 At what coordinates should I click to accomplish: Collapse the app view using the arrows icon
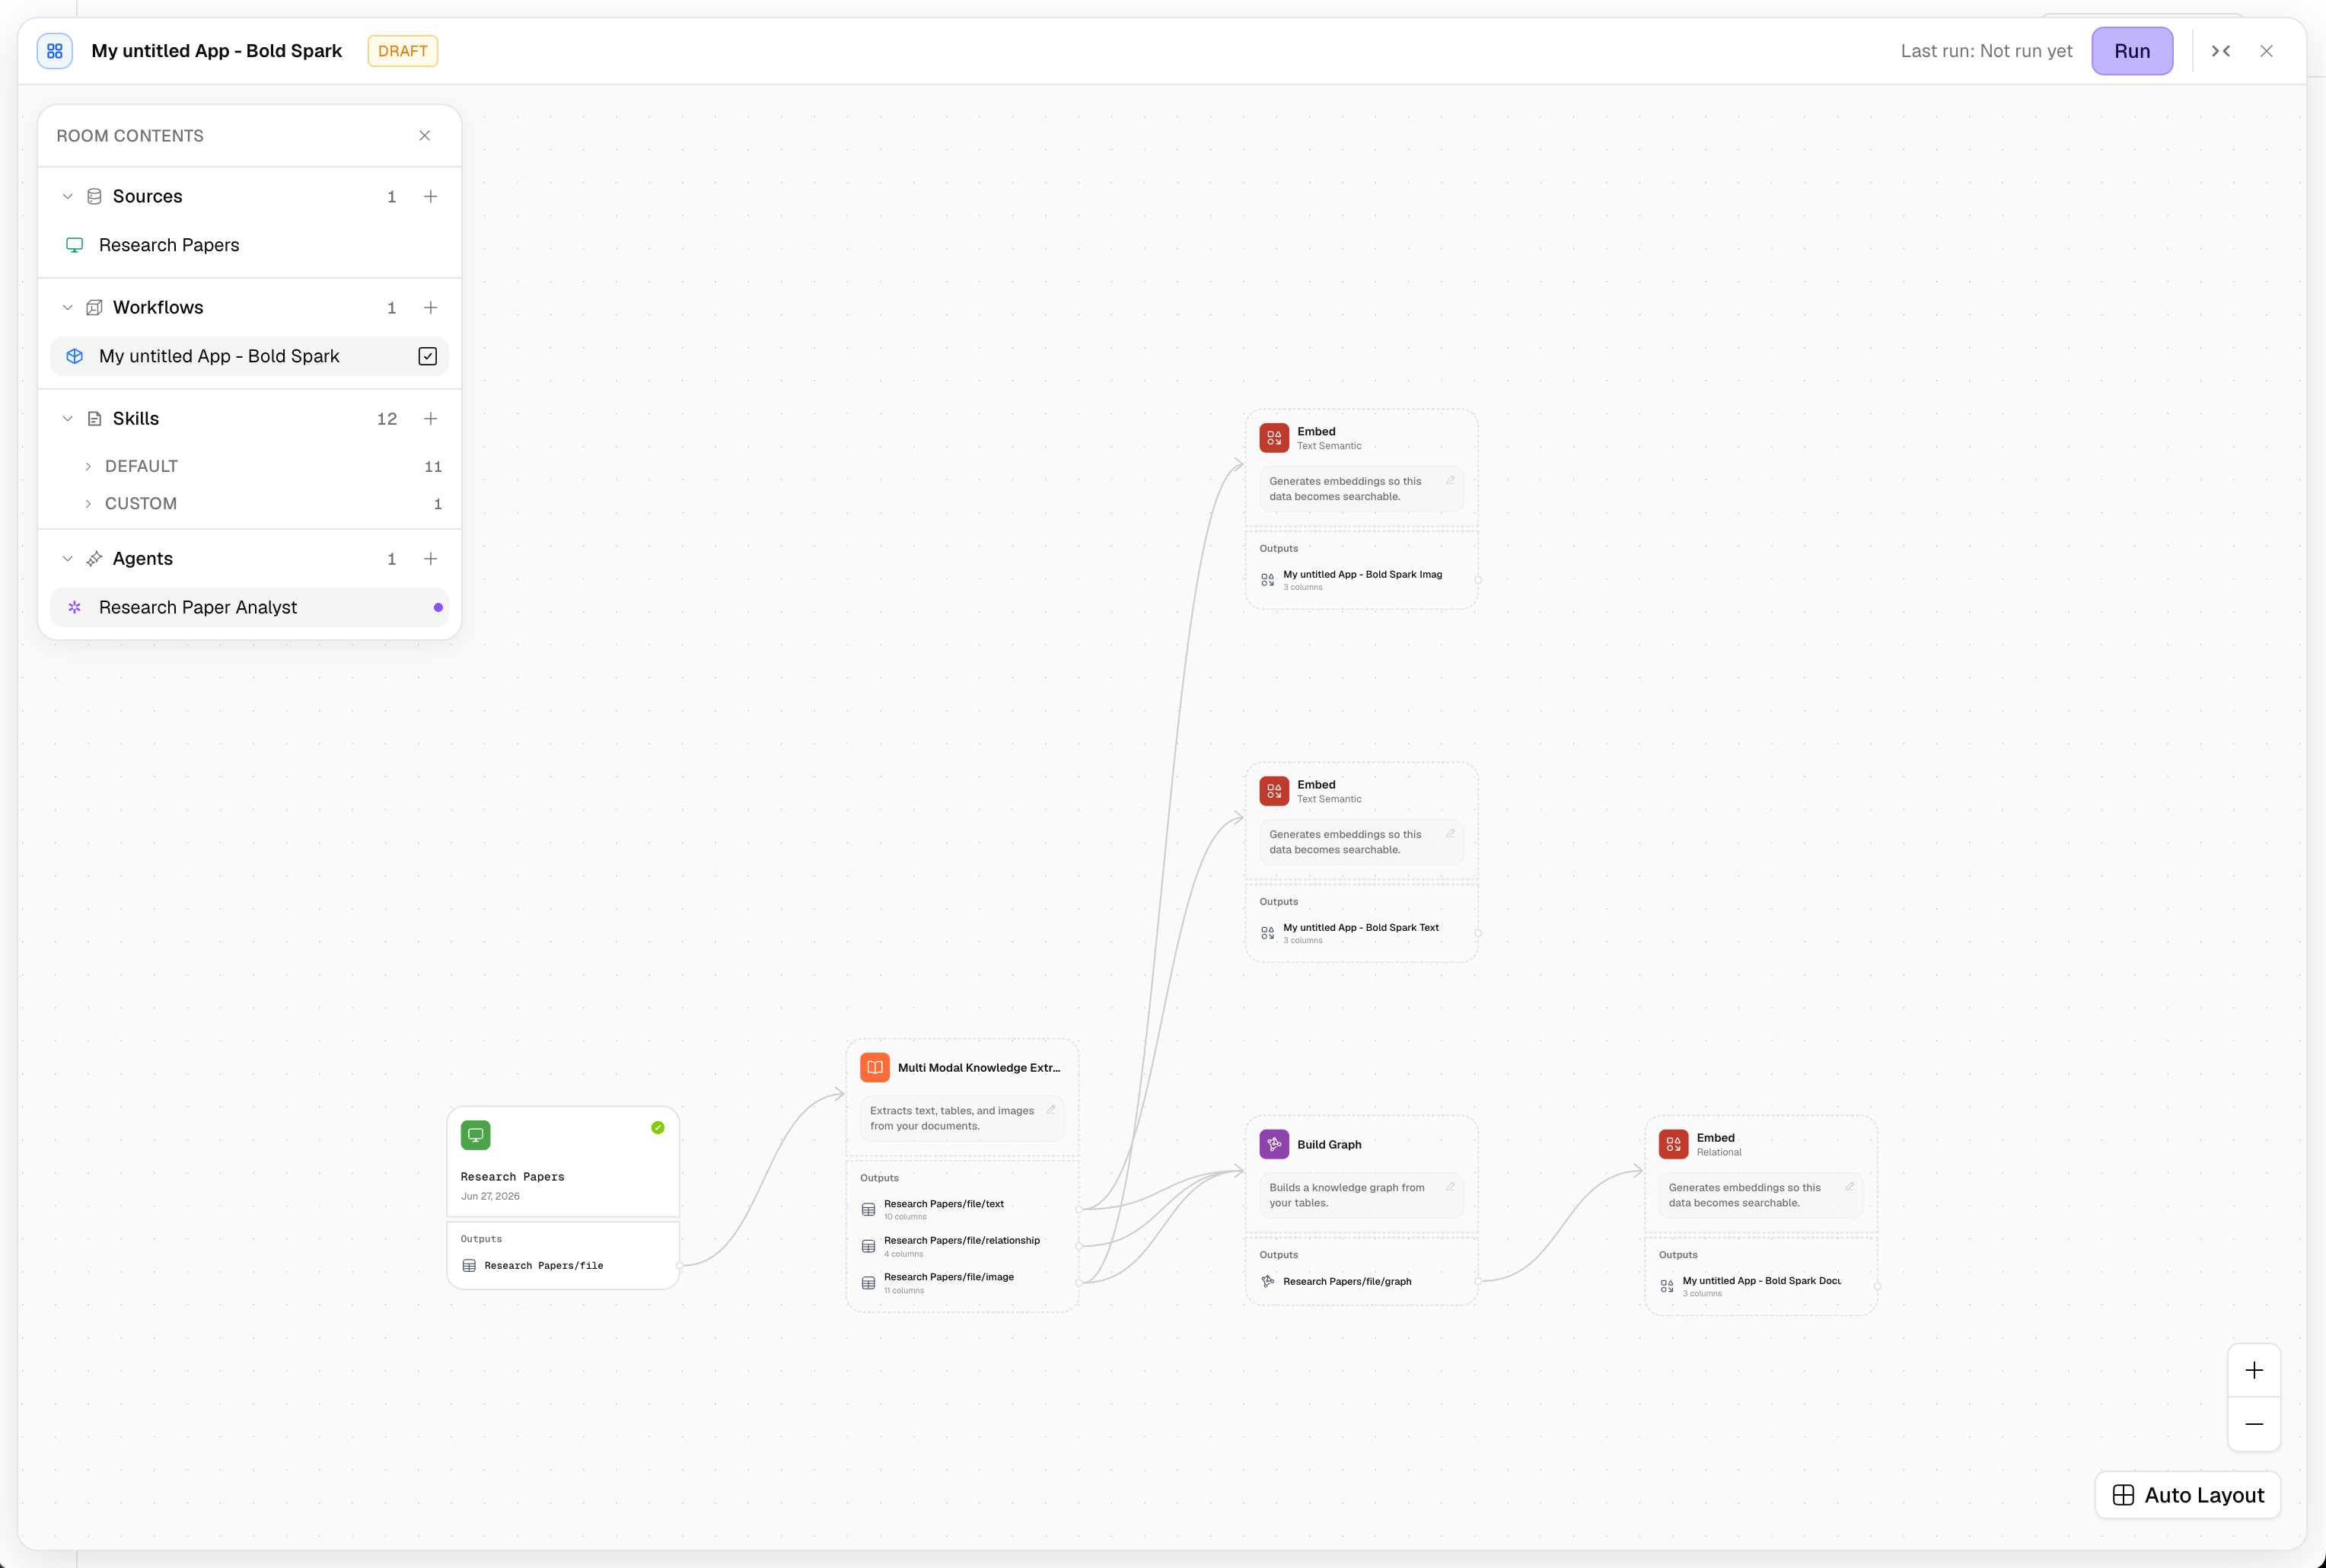tap(2220, 51)
